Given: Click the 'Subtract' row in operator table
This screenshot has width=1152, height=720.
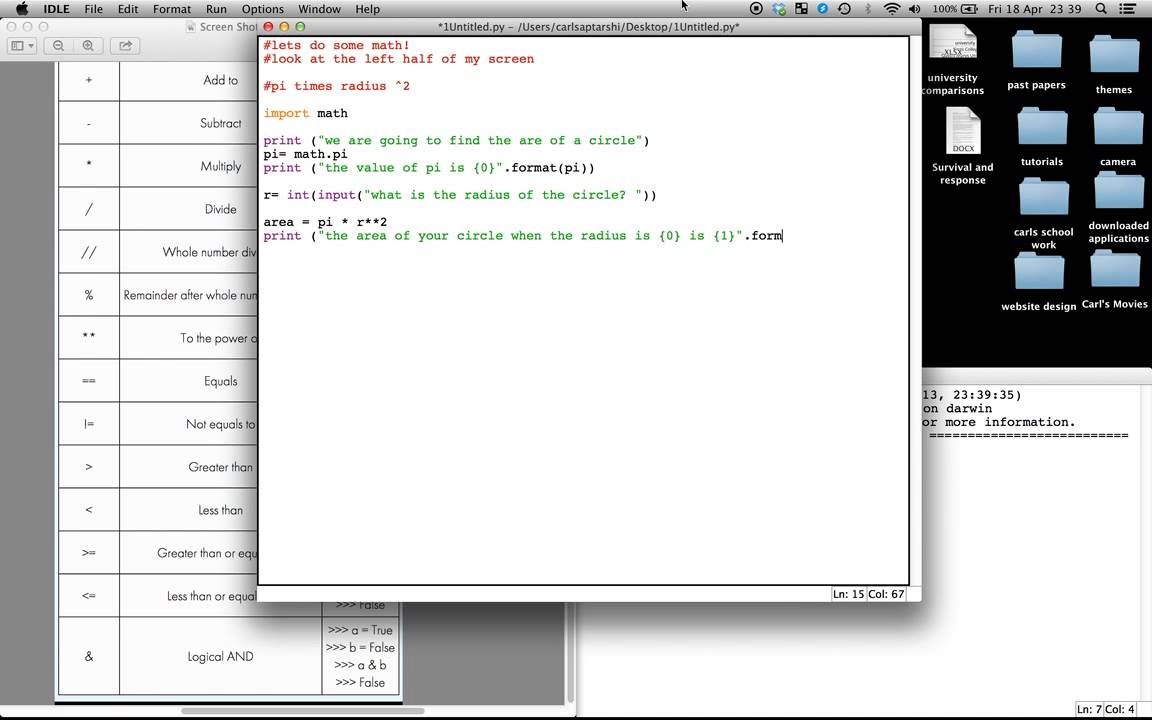Looking at the screenshot, I should (220, 123).
